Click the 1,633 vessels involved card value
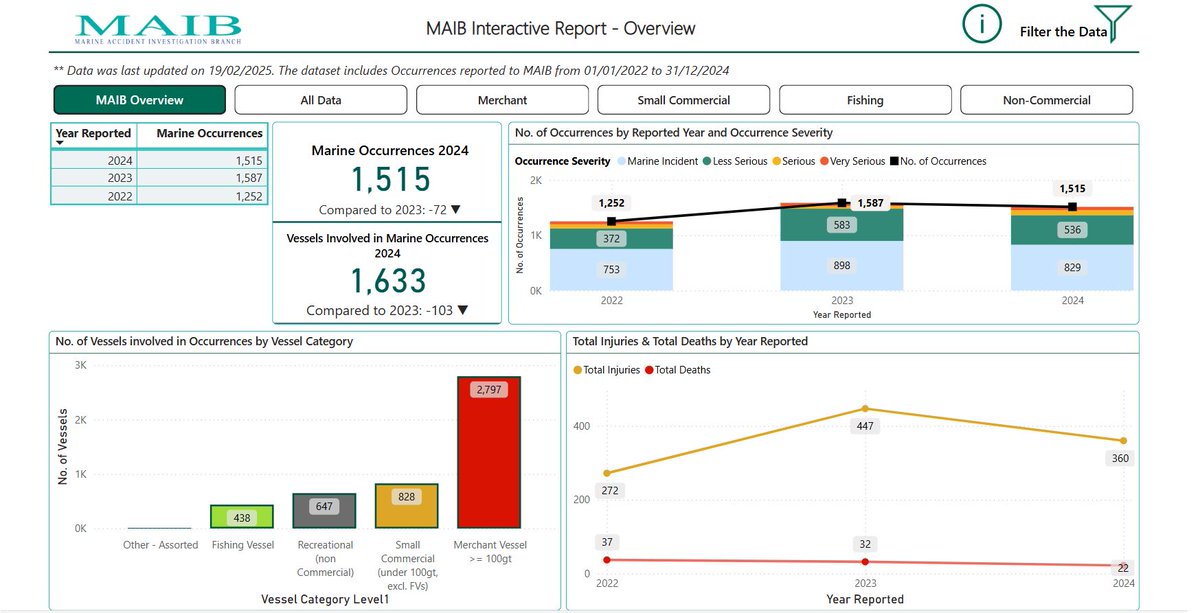 pyautogui.click(x=390, y=281)
